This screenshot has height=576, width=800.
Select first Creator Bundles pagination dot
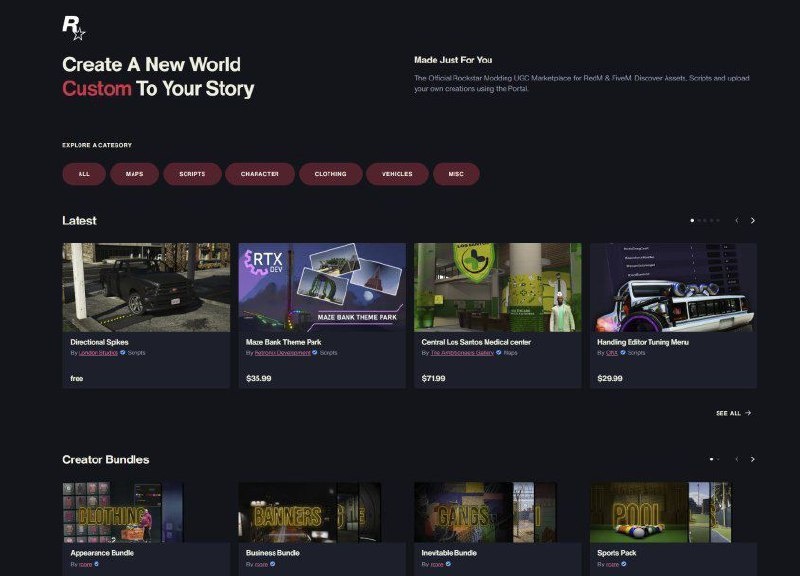pos(711,459)
